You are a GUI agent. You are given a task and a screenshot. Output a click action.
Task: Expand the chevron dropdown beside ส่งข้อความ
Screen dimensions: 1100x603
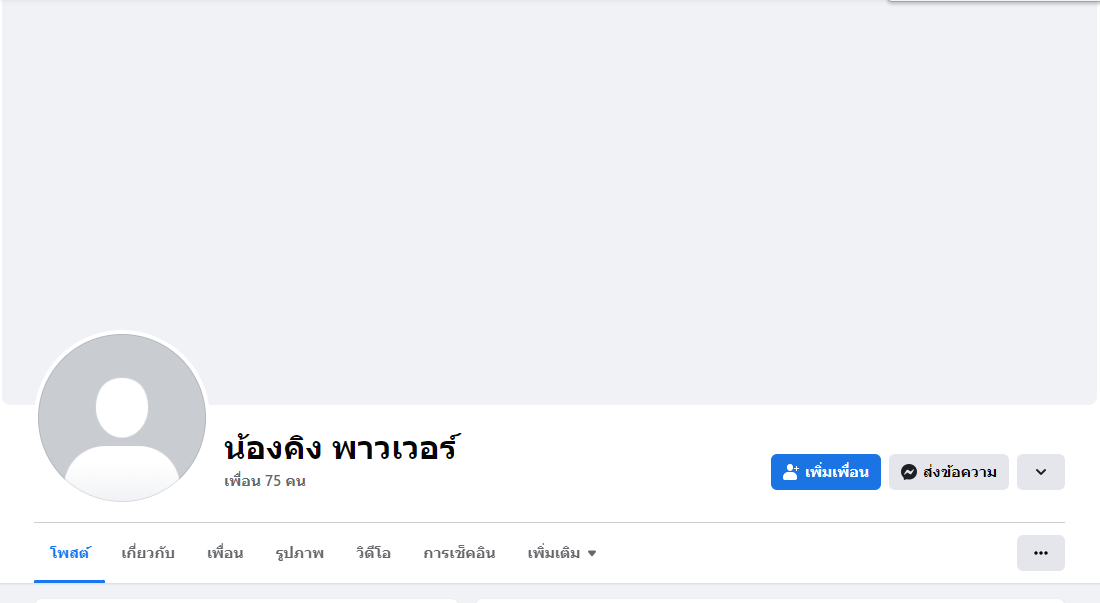click(x=1040, y=472)
